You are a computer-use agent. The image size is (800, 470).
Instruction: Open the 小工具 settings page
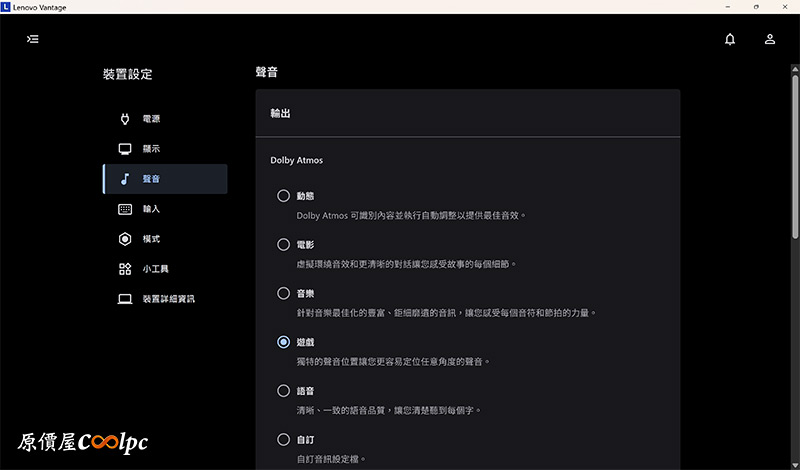pyautogui.click(x=165, y=269)
